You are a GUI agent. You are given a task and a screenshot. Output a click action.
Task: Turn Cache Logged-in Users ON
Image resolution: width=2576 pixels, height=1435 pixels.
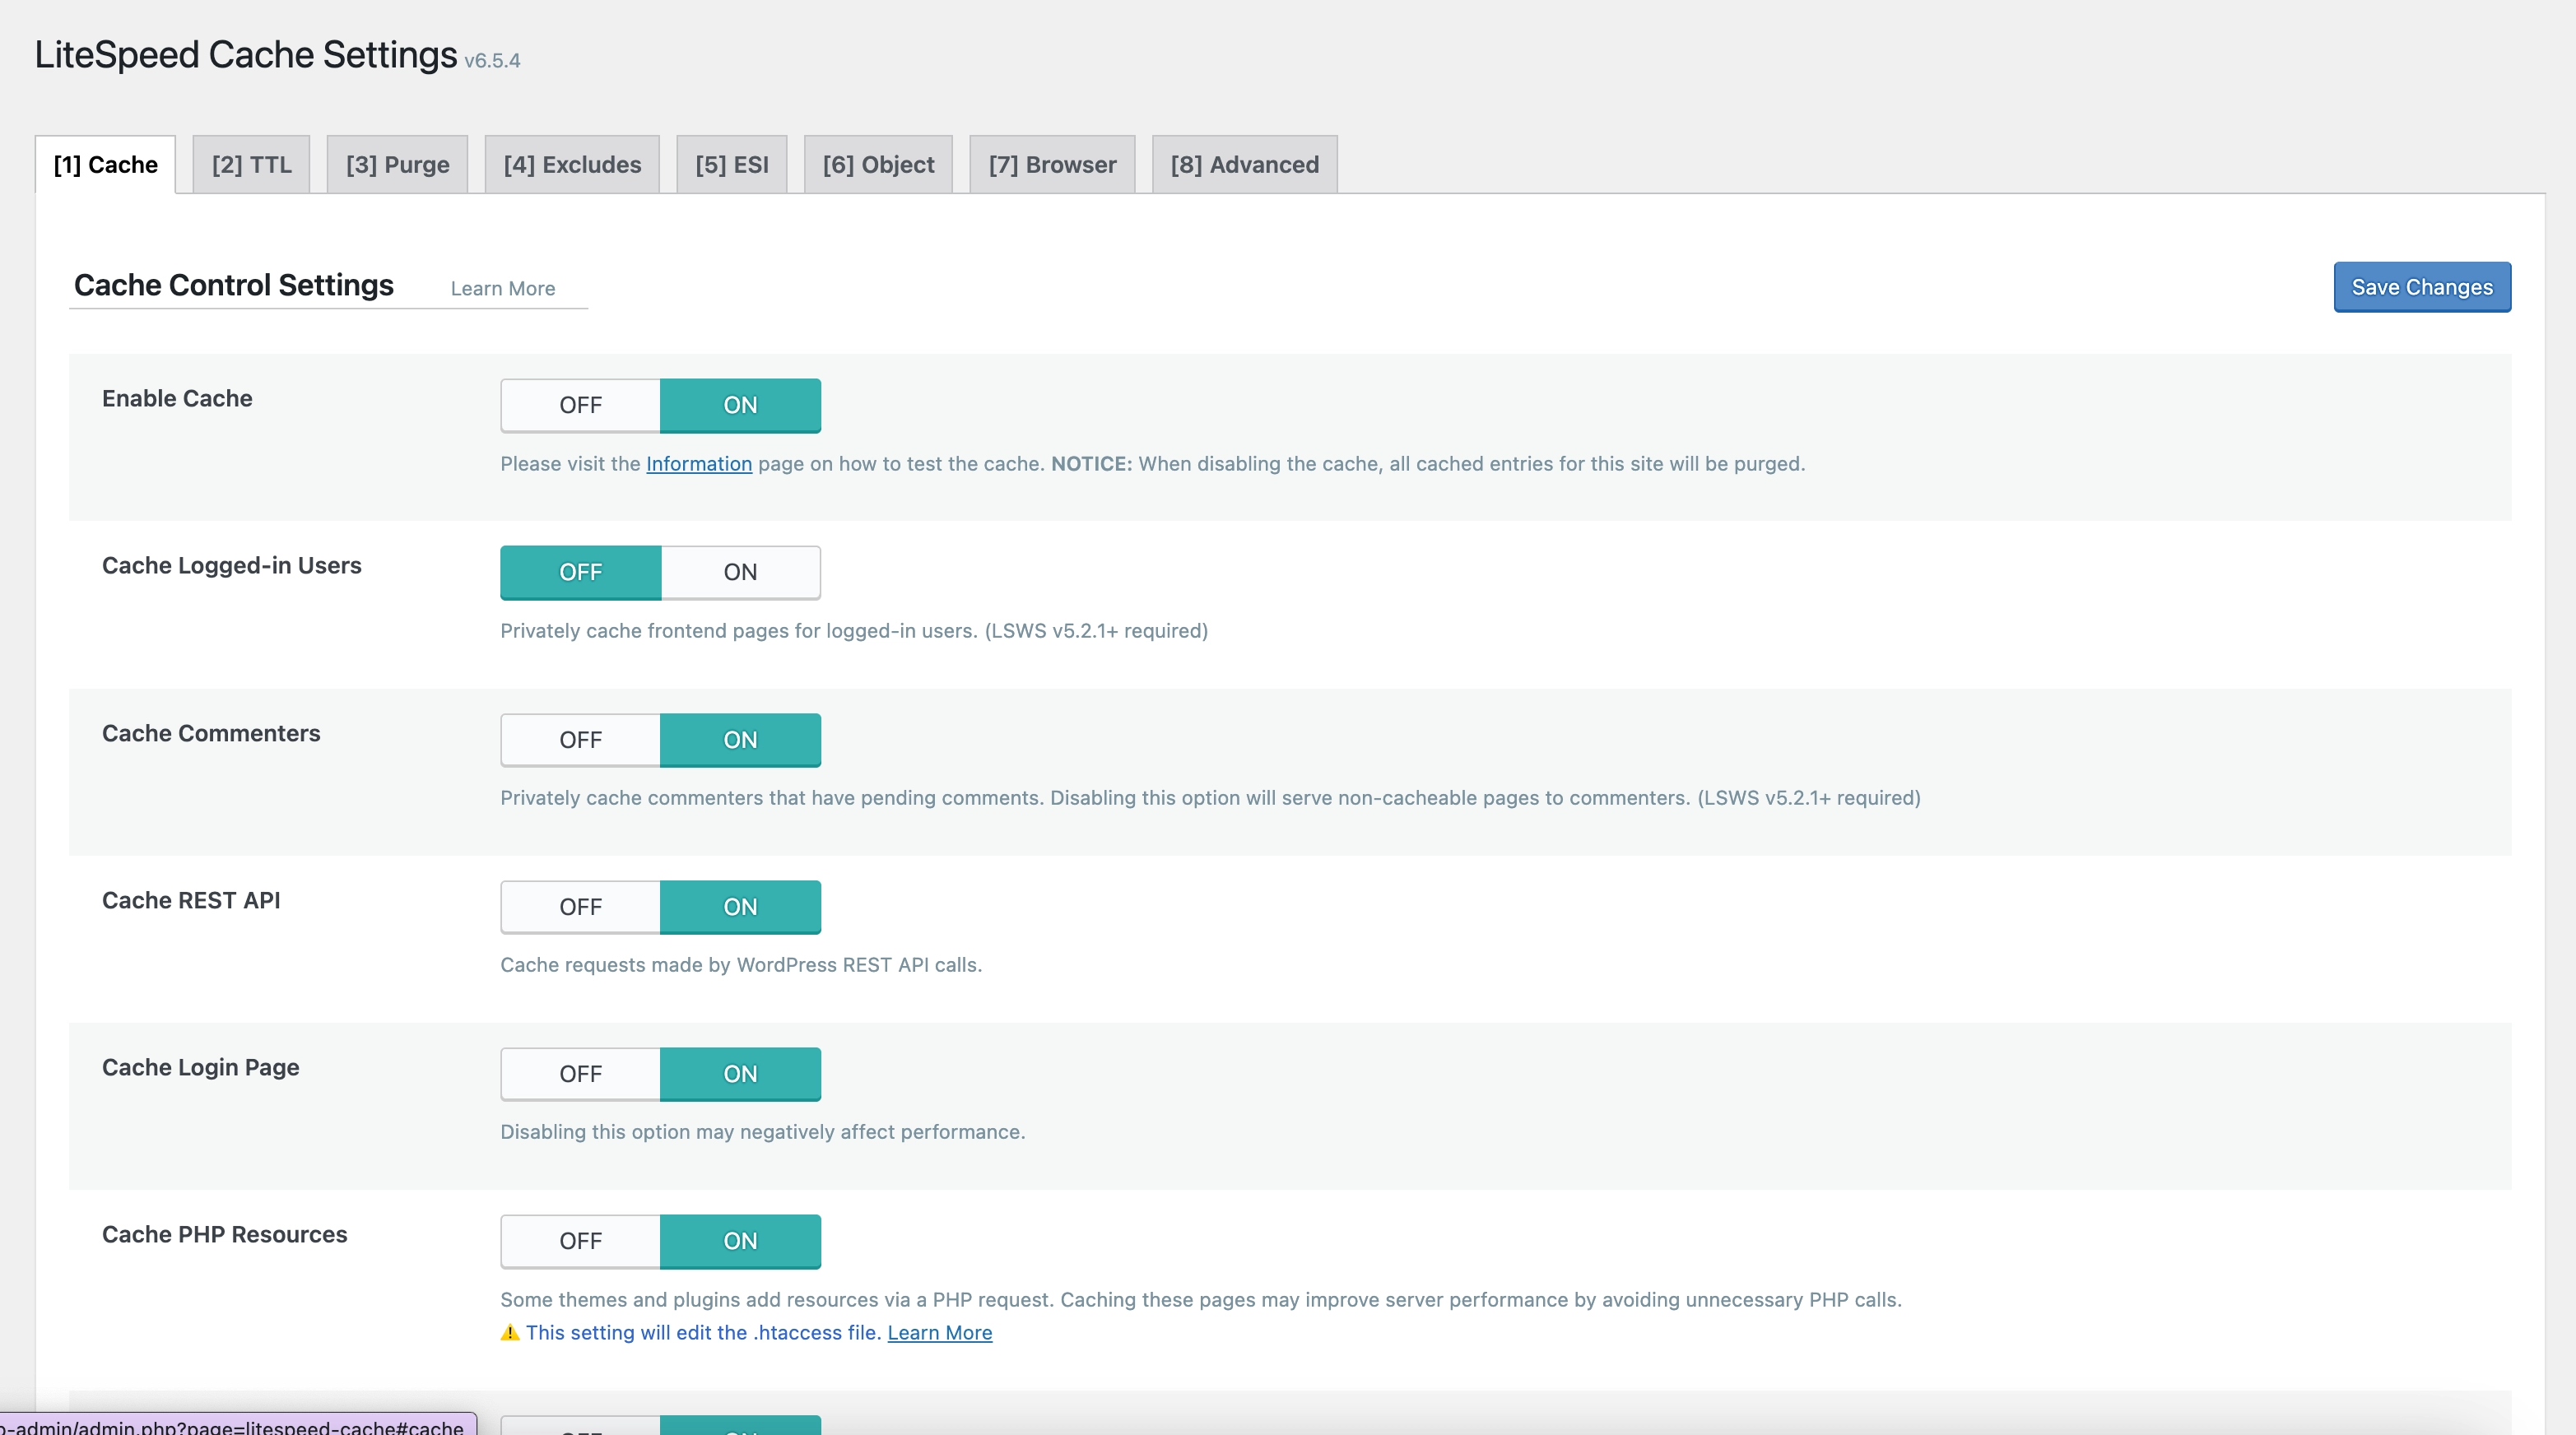(x=740, y=572)
